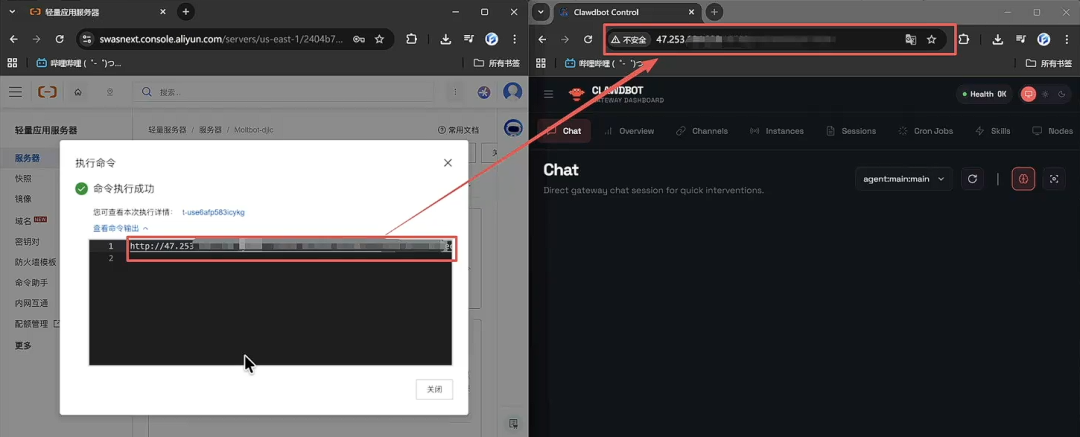This screenshot has height=437, width=1080.
Task: Click the Health OK status pill
Action: tap(984, 94)
